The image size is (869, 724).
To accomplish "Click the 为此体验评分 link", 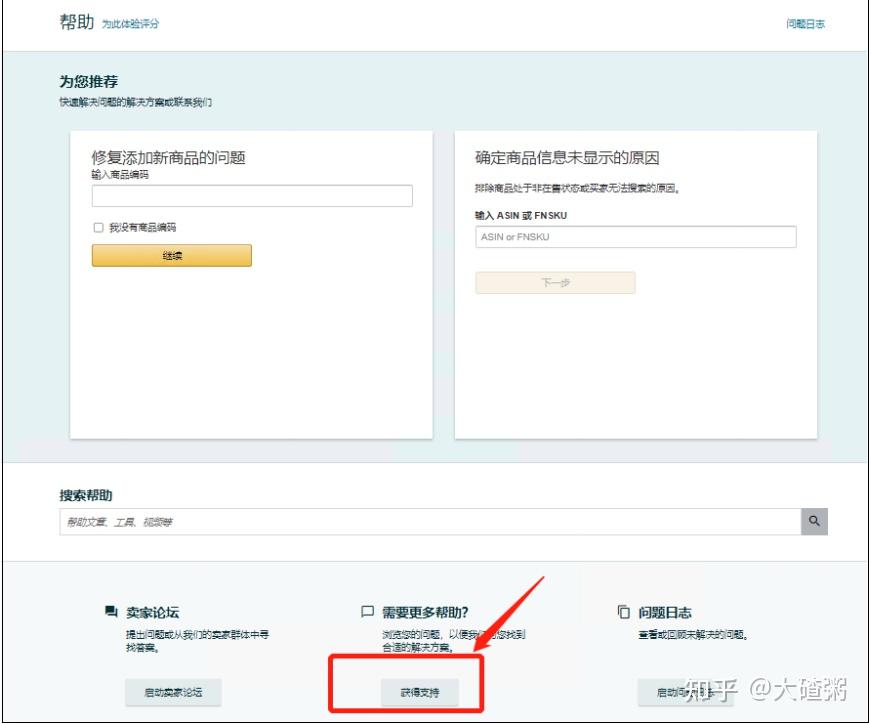I will (x=130, y=24).
